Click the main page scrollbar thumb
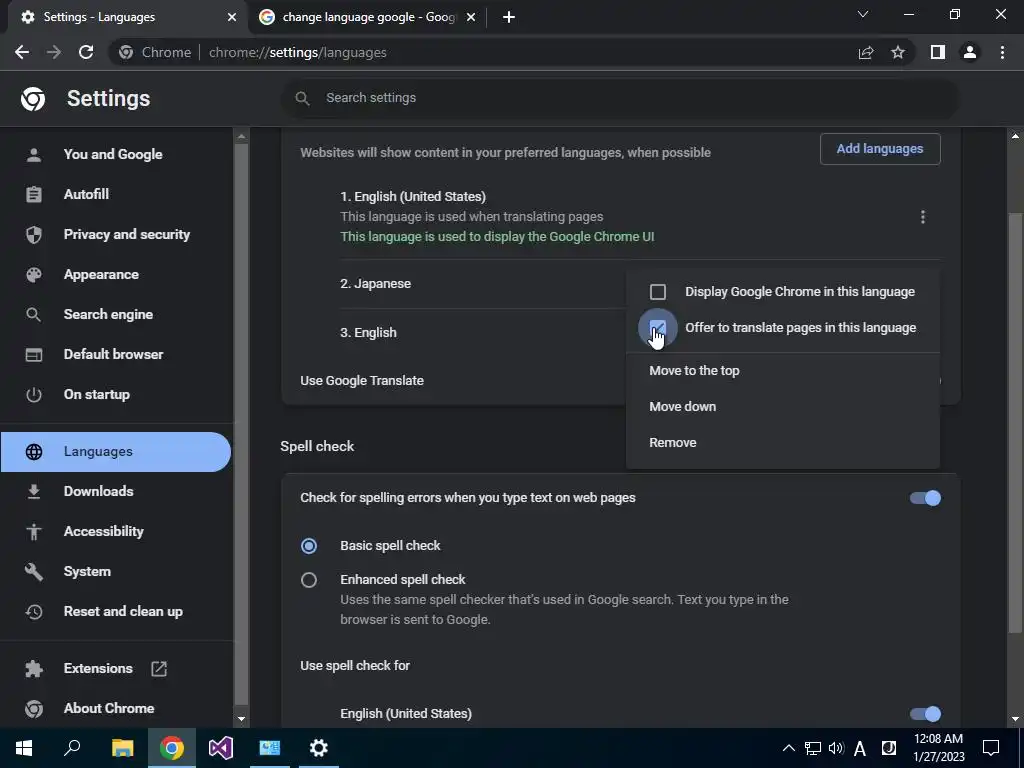The height and width of the screenshot is (768, 1024). coord(1015,423)
